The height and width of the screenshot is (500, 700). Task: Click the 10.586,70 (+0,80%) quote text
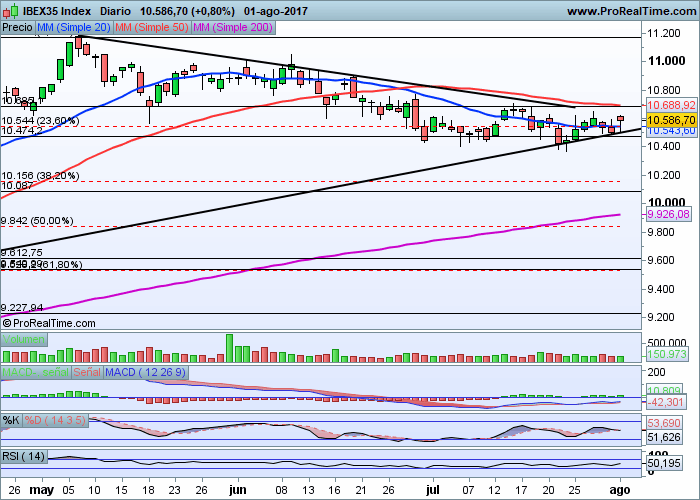[x=188, y=11]
